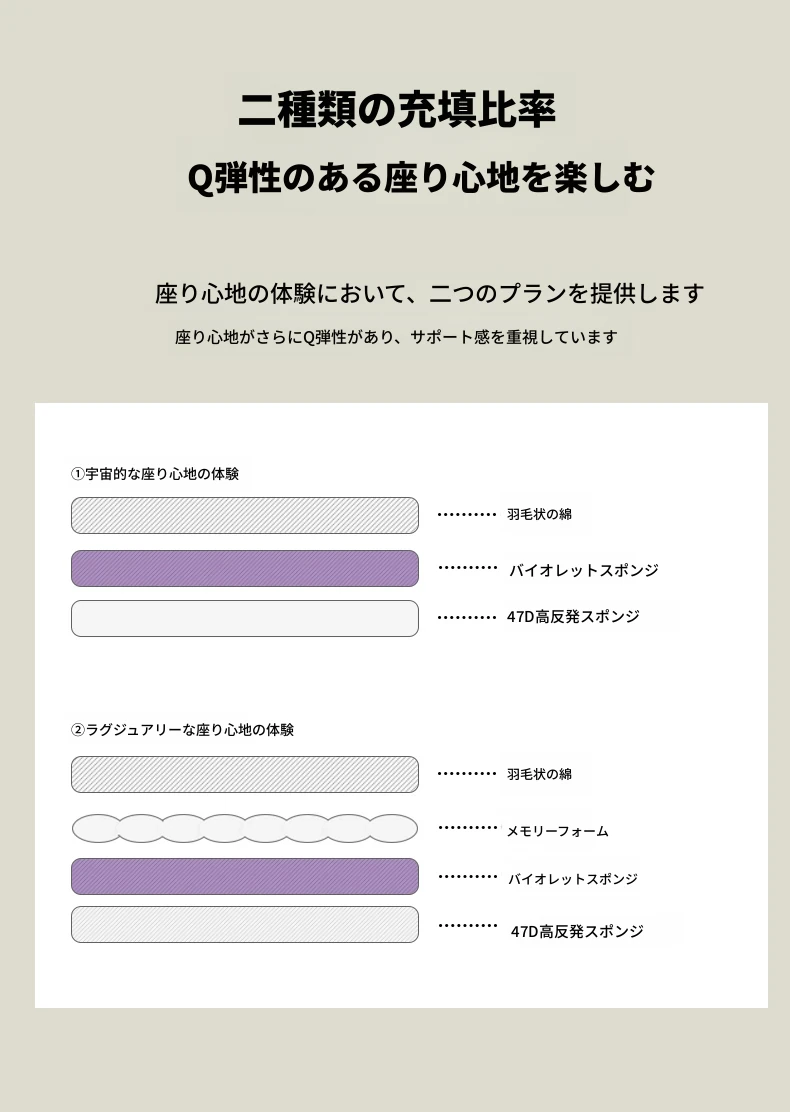The height and width of the screenshot is (1112, 790).
Task: Click the ②ラグジュアリーな座り心地の体験 heading
Action: tap(182, 730)
